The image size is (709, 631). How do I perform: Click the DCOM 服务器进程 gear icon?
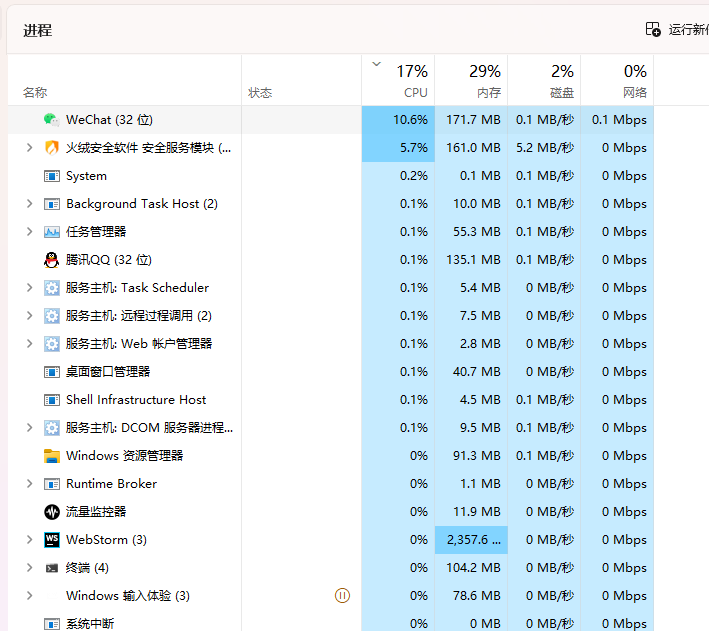(52, 428)
